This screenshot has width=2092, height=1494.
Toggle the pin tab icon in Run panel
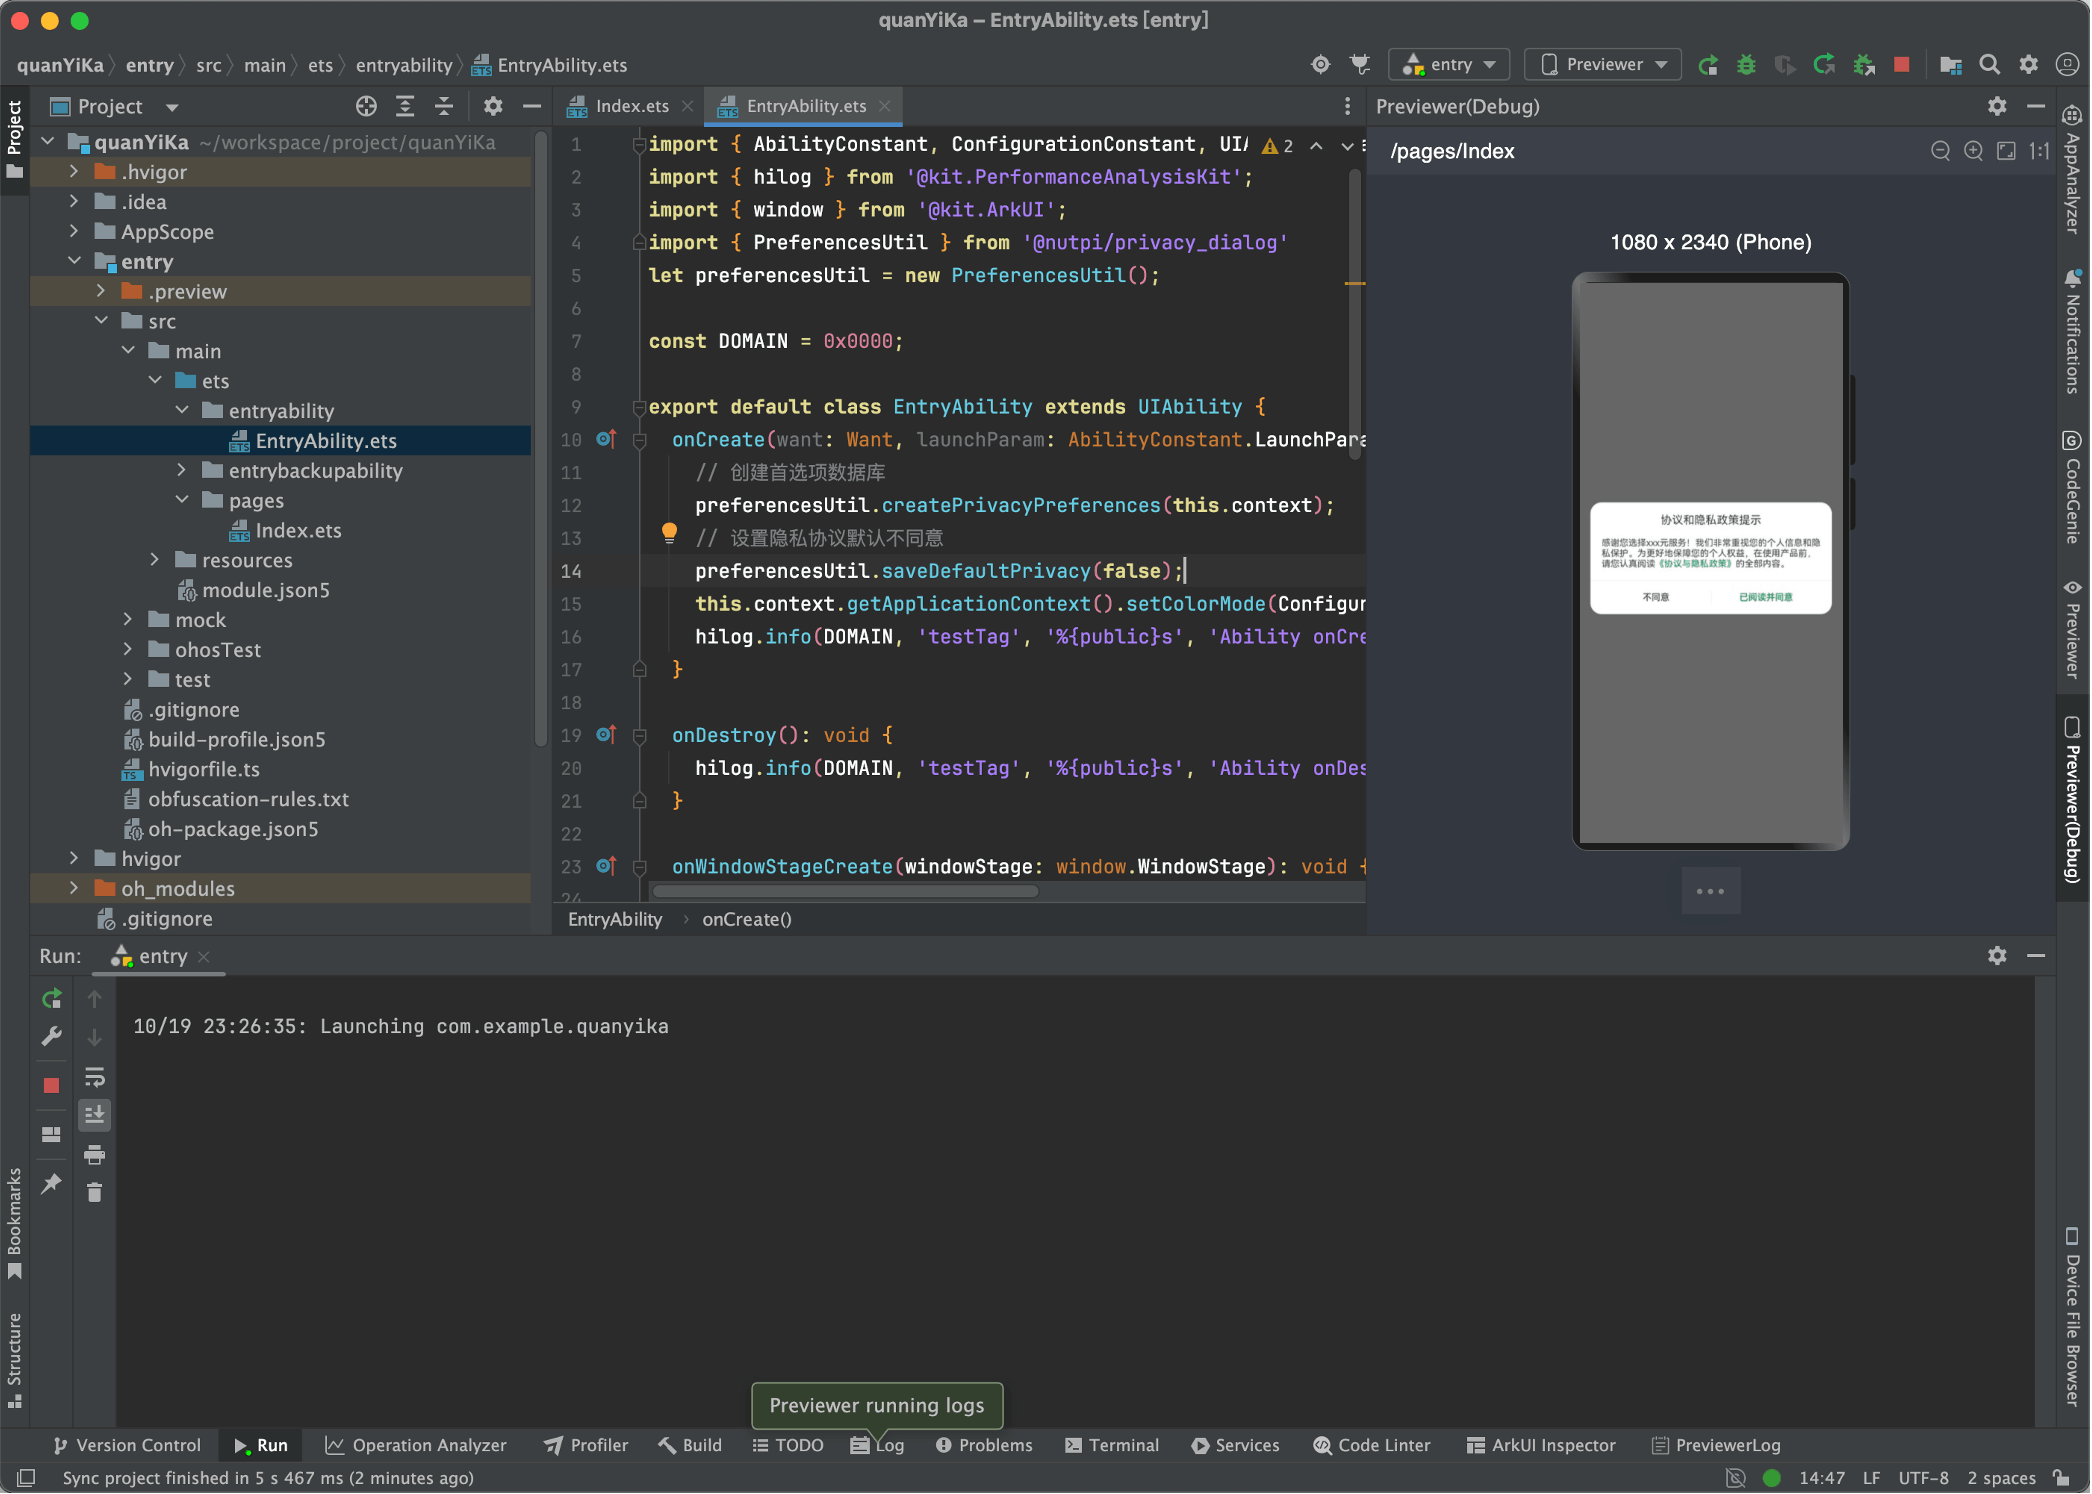coord(51,1184)
